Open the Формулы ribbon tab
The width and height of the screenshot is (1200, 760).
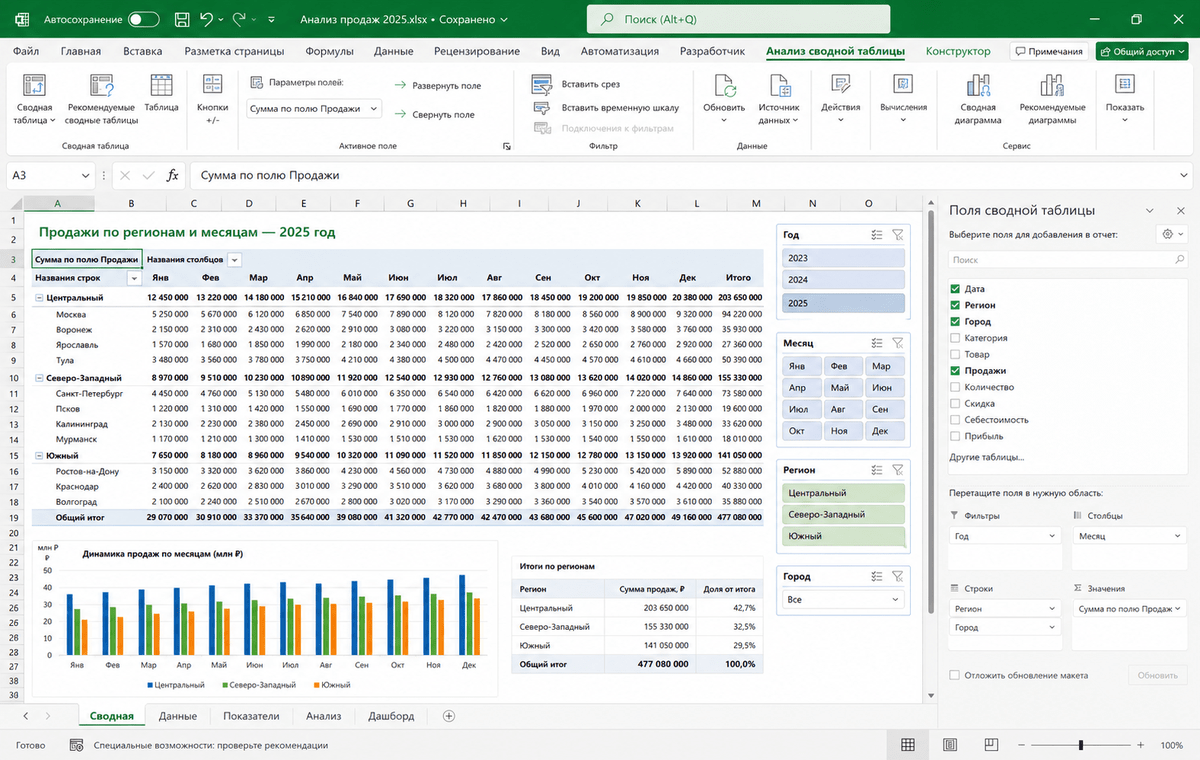[328, 51]
